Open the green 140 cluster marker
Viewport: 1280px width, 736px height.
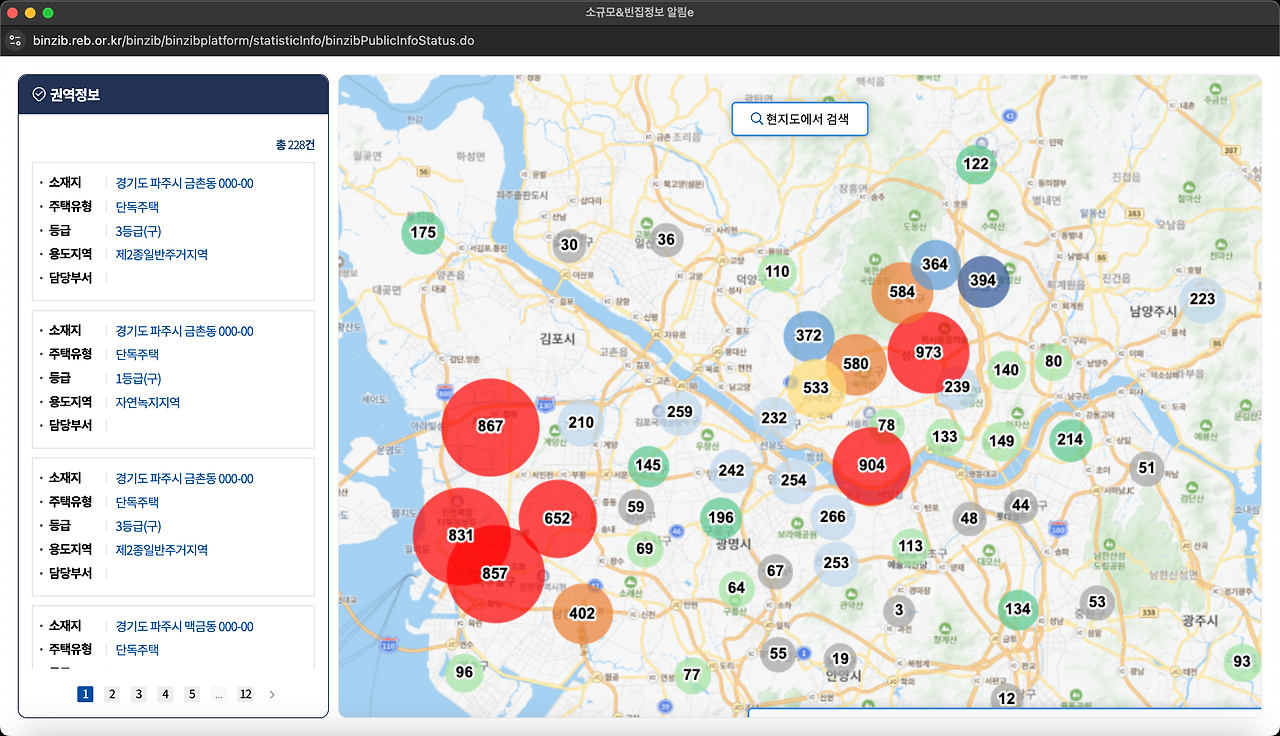(x=1006, y=370)
